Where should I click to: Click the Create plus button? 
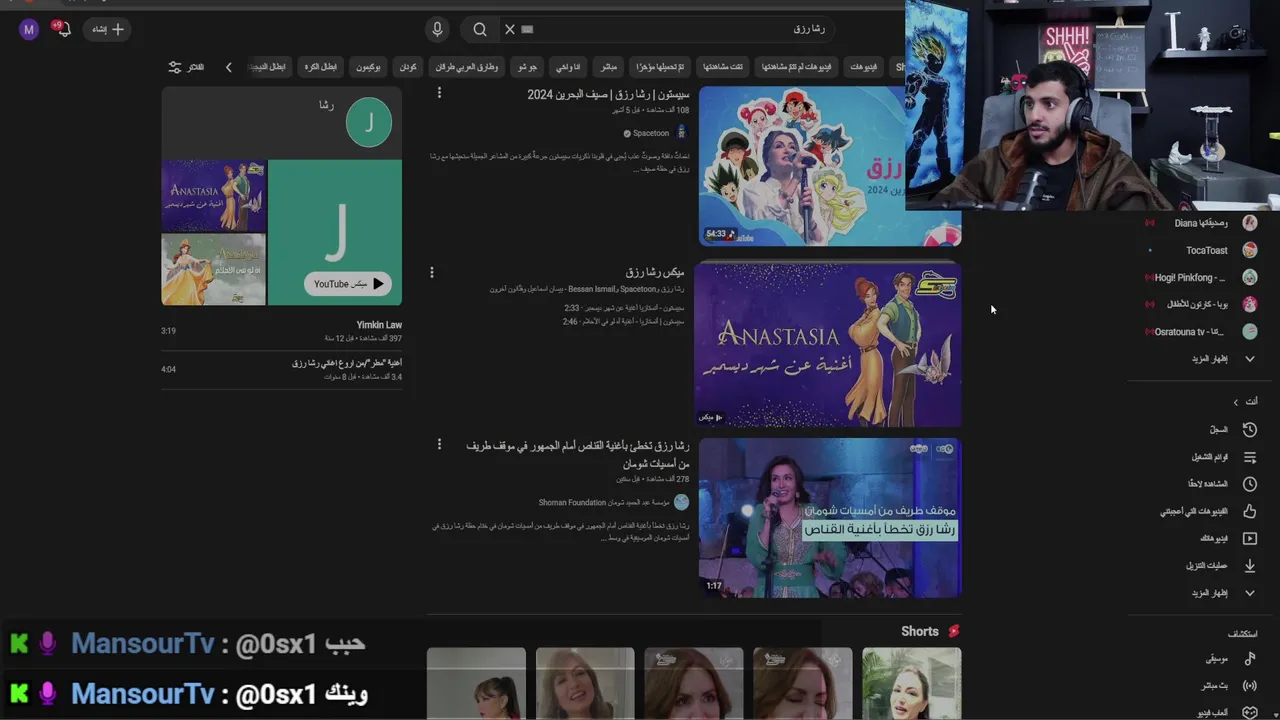[x=109, y=29]
